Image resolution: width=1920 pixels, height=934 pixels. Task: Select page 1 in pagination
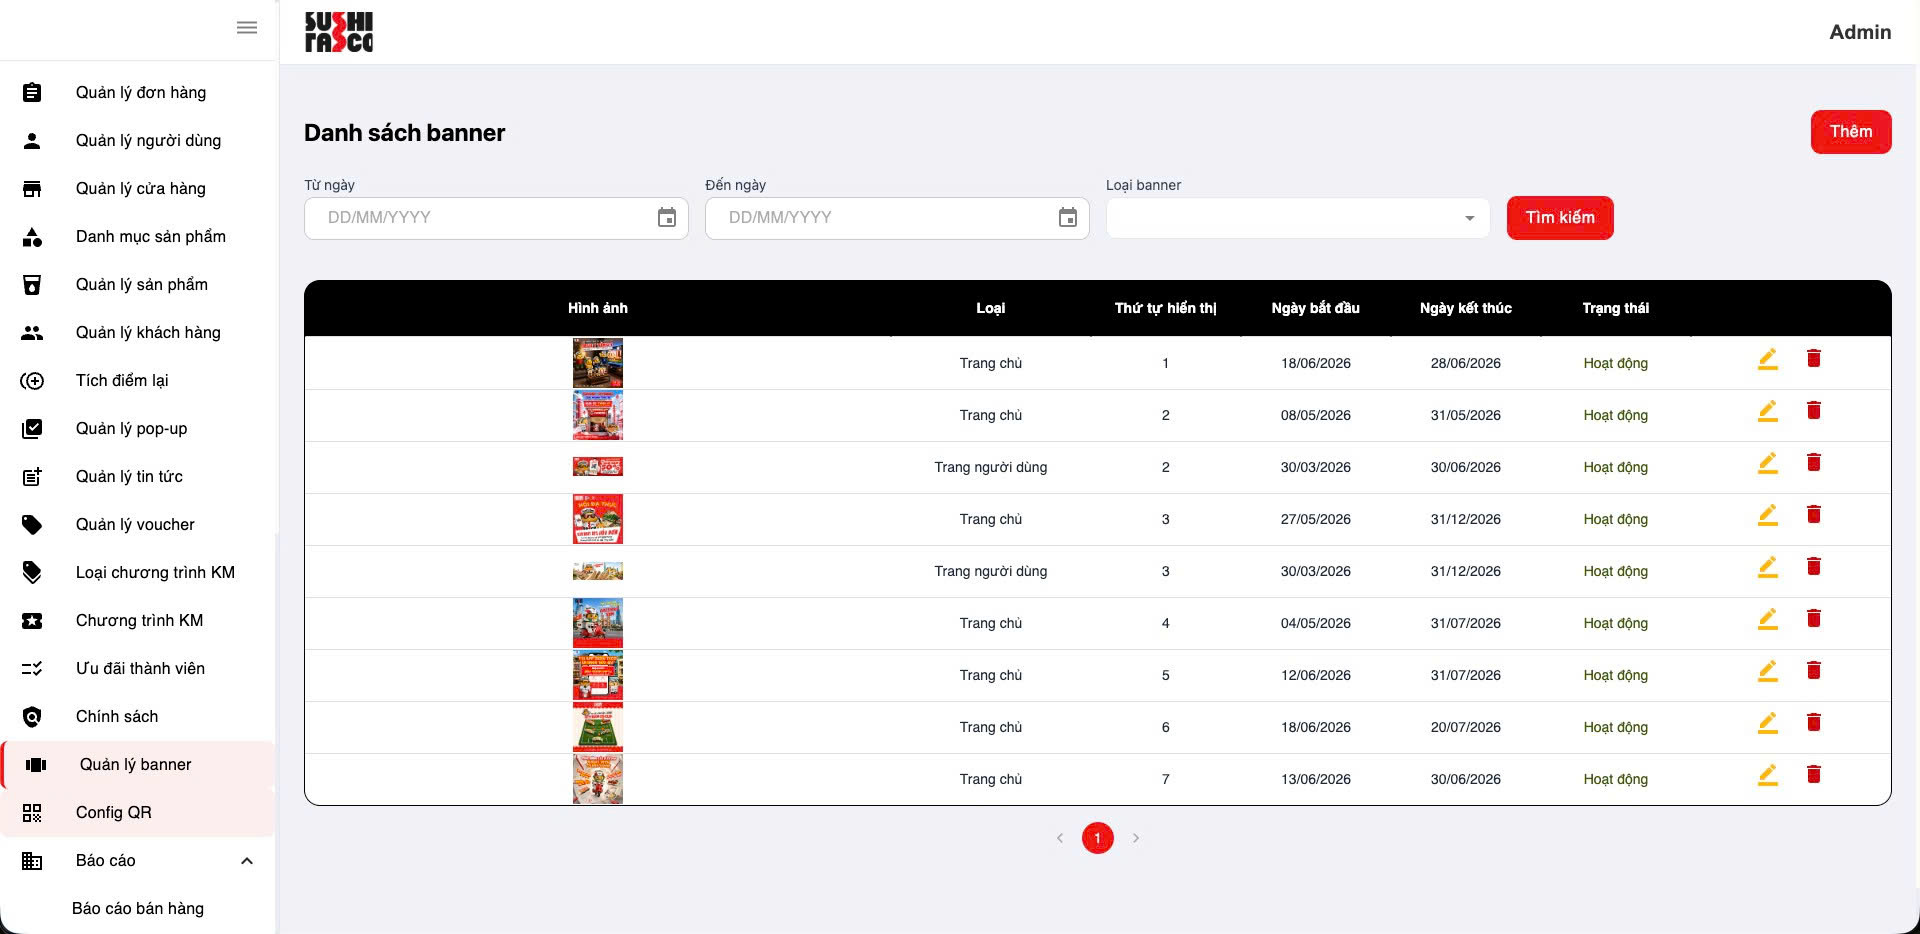coord(1098,838)
